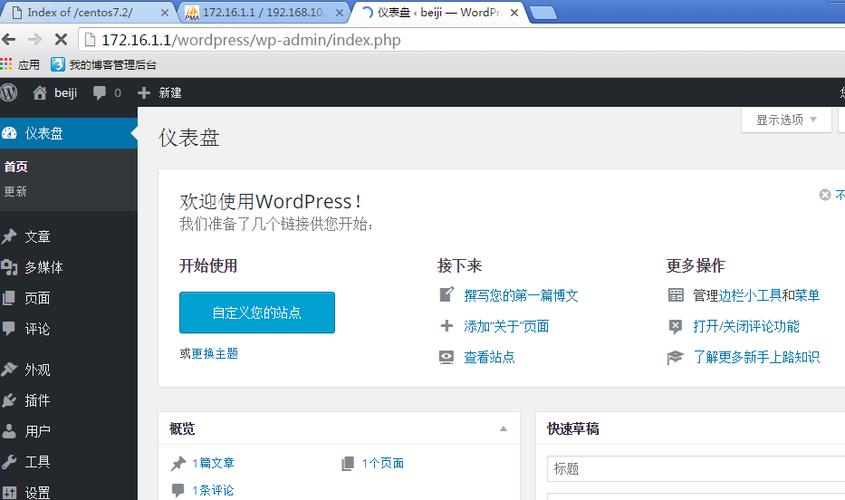
Task: Open 了解更多新手上路知识 link
Action: tap(757, 357)
